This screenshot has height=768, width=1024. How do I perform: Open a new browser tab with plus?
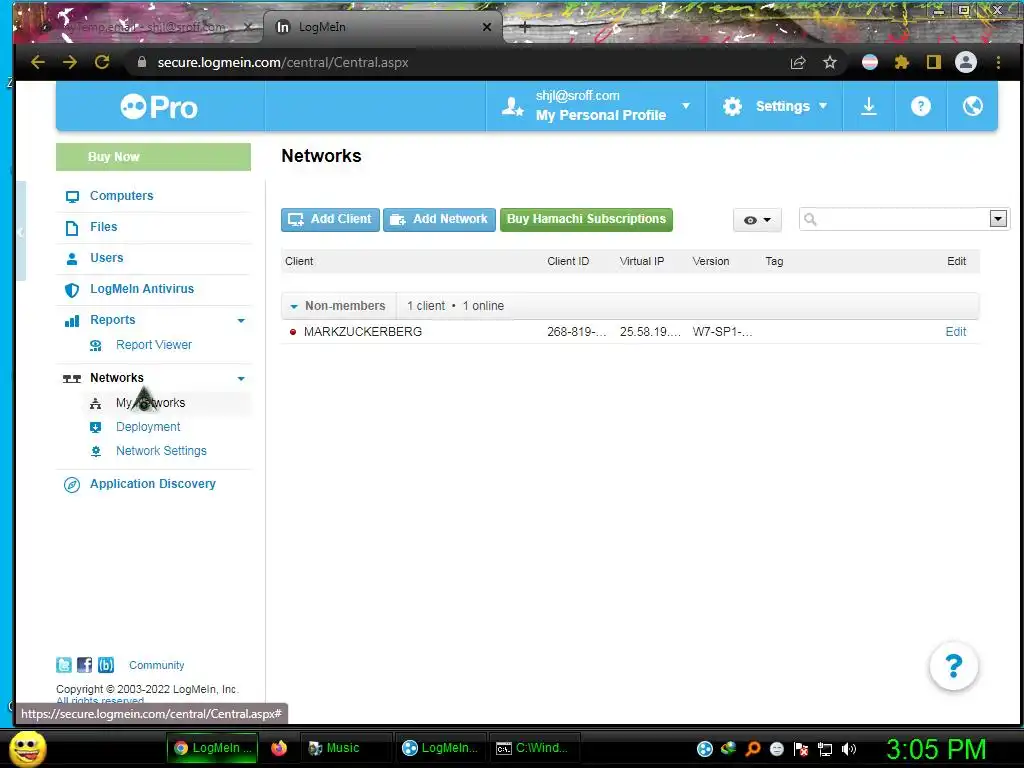tap(524, 27)
